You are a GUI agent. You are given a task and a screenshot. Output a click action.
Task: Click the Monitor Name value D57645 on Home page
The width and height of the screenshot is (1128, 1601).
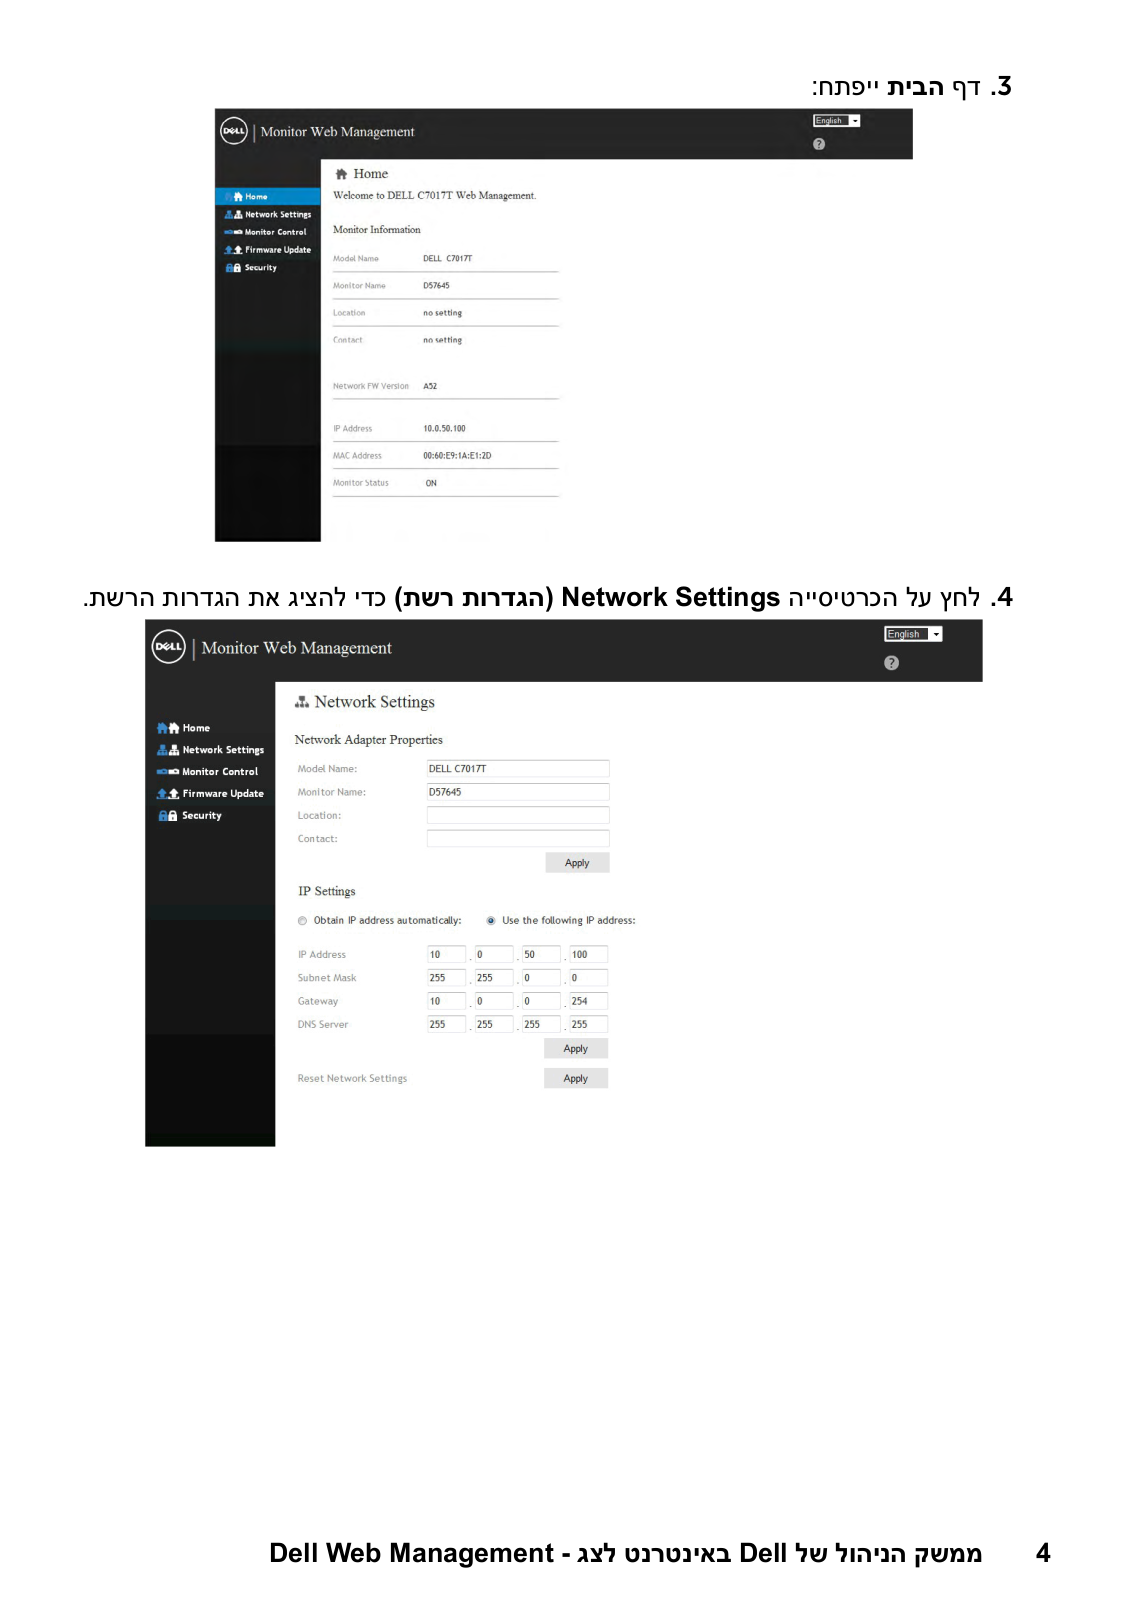[x=436, y=286]
